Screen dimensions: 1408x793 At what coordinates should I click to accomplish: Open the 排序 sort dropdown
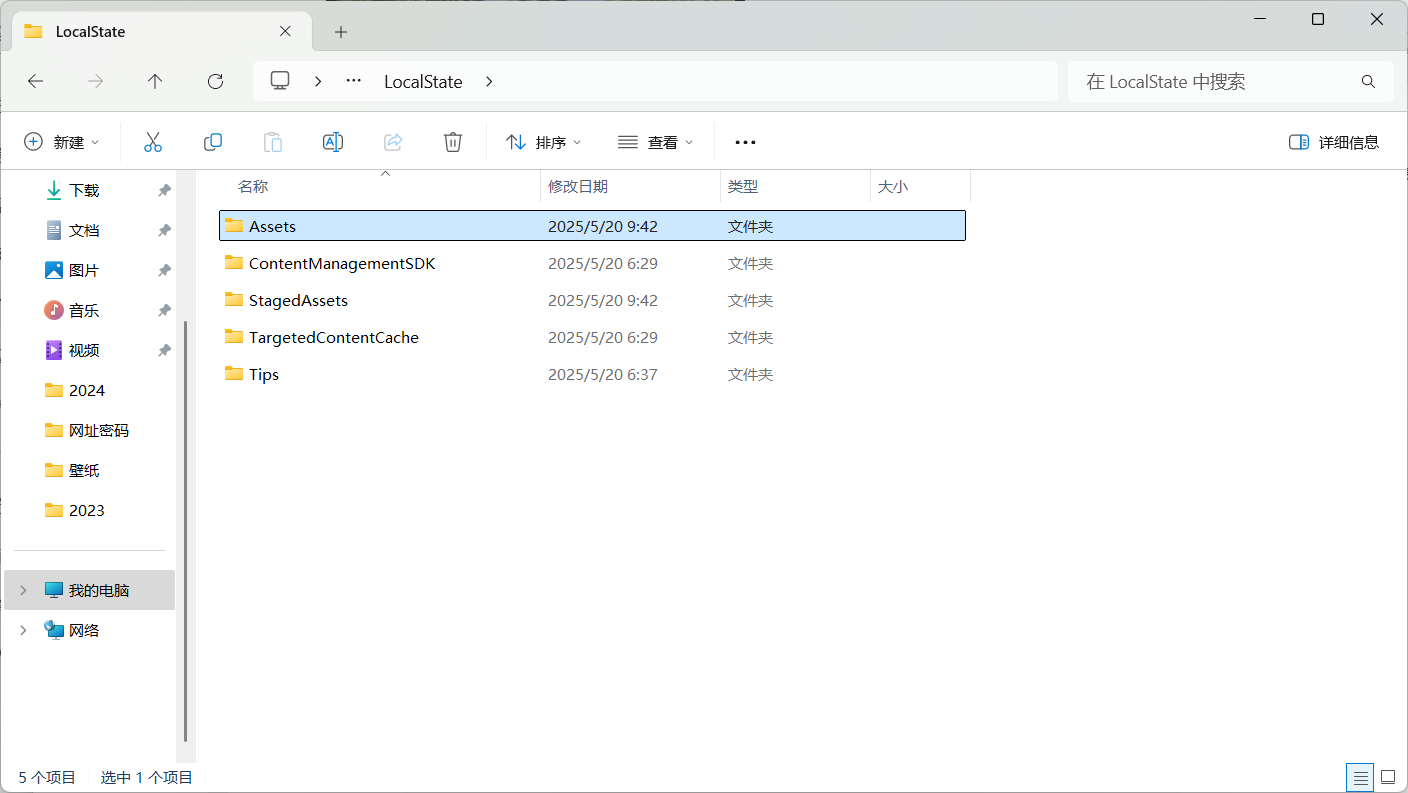coord(544,142)
